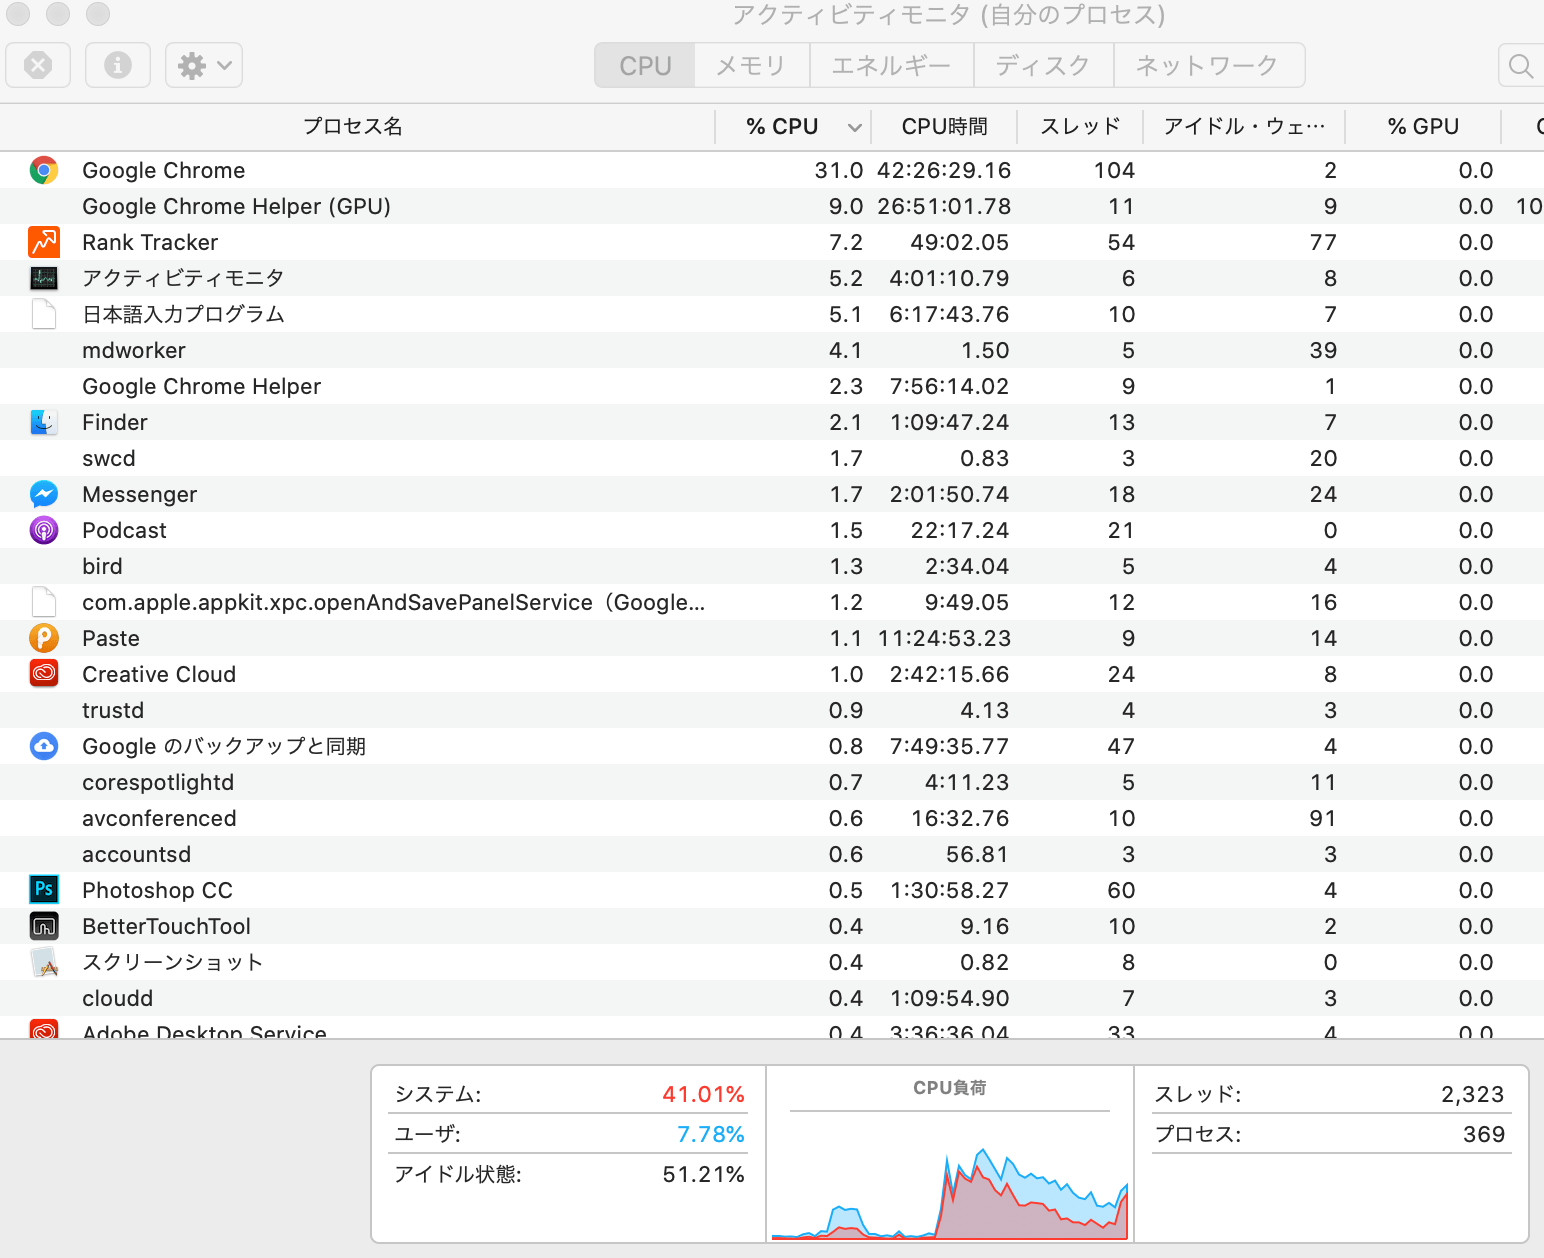Image resolution: width=1544 pixels, height=1258 pixels.
Task: Click the orange Paste app icon
Action: click(44, 638)
